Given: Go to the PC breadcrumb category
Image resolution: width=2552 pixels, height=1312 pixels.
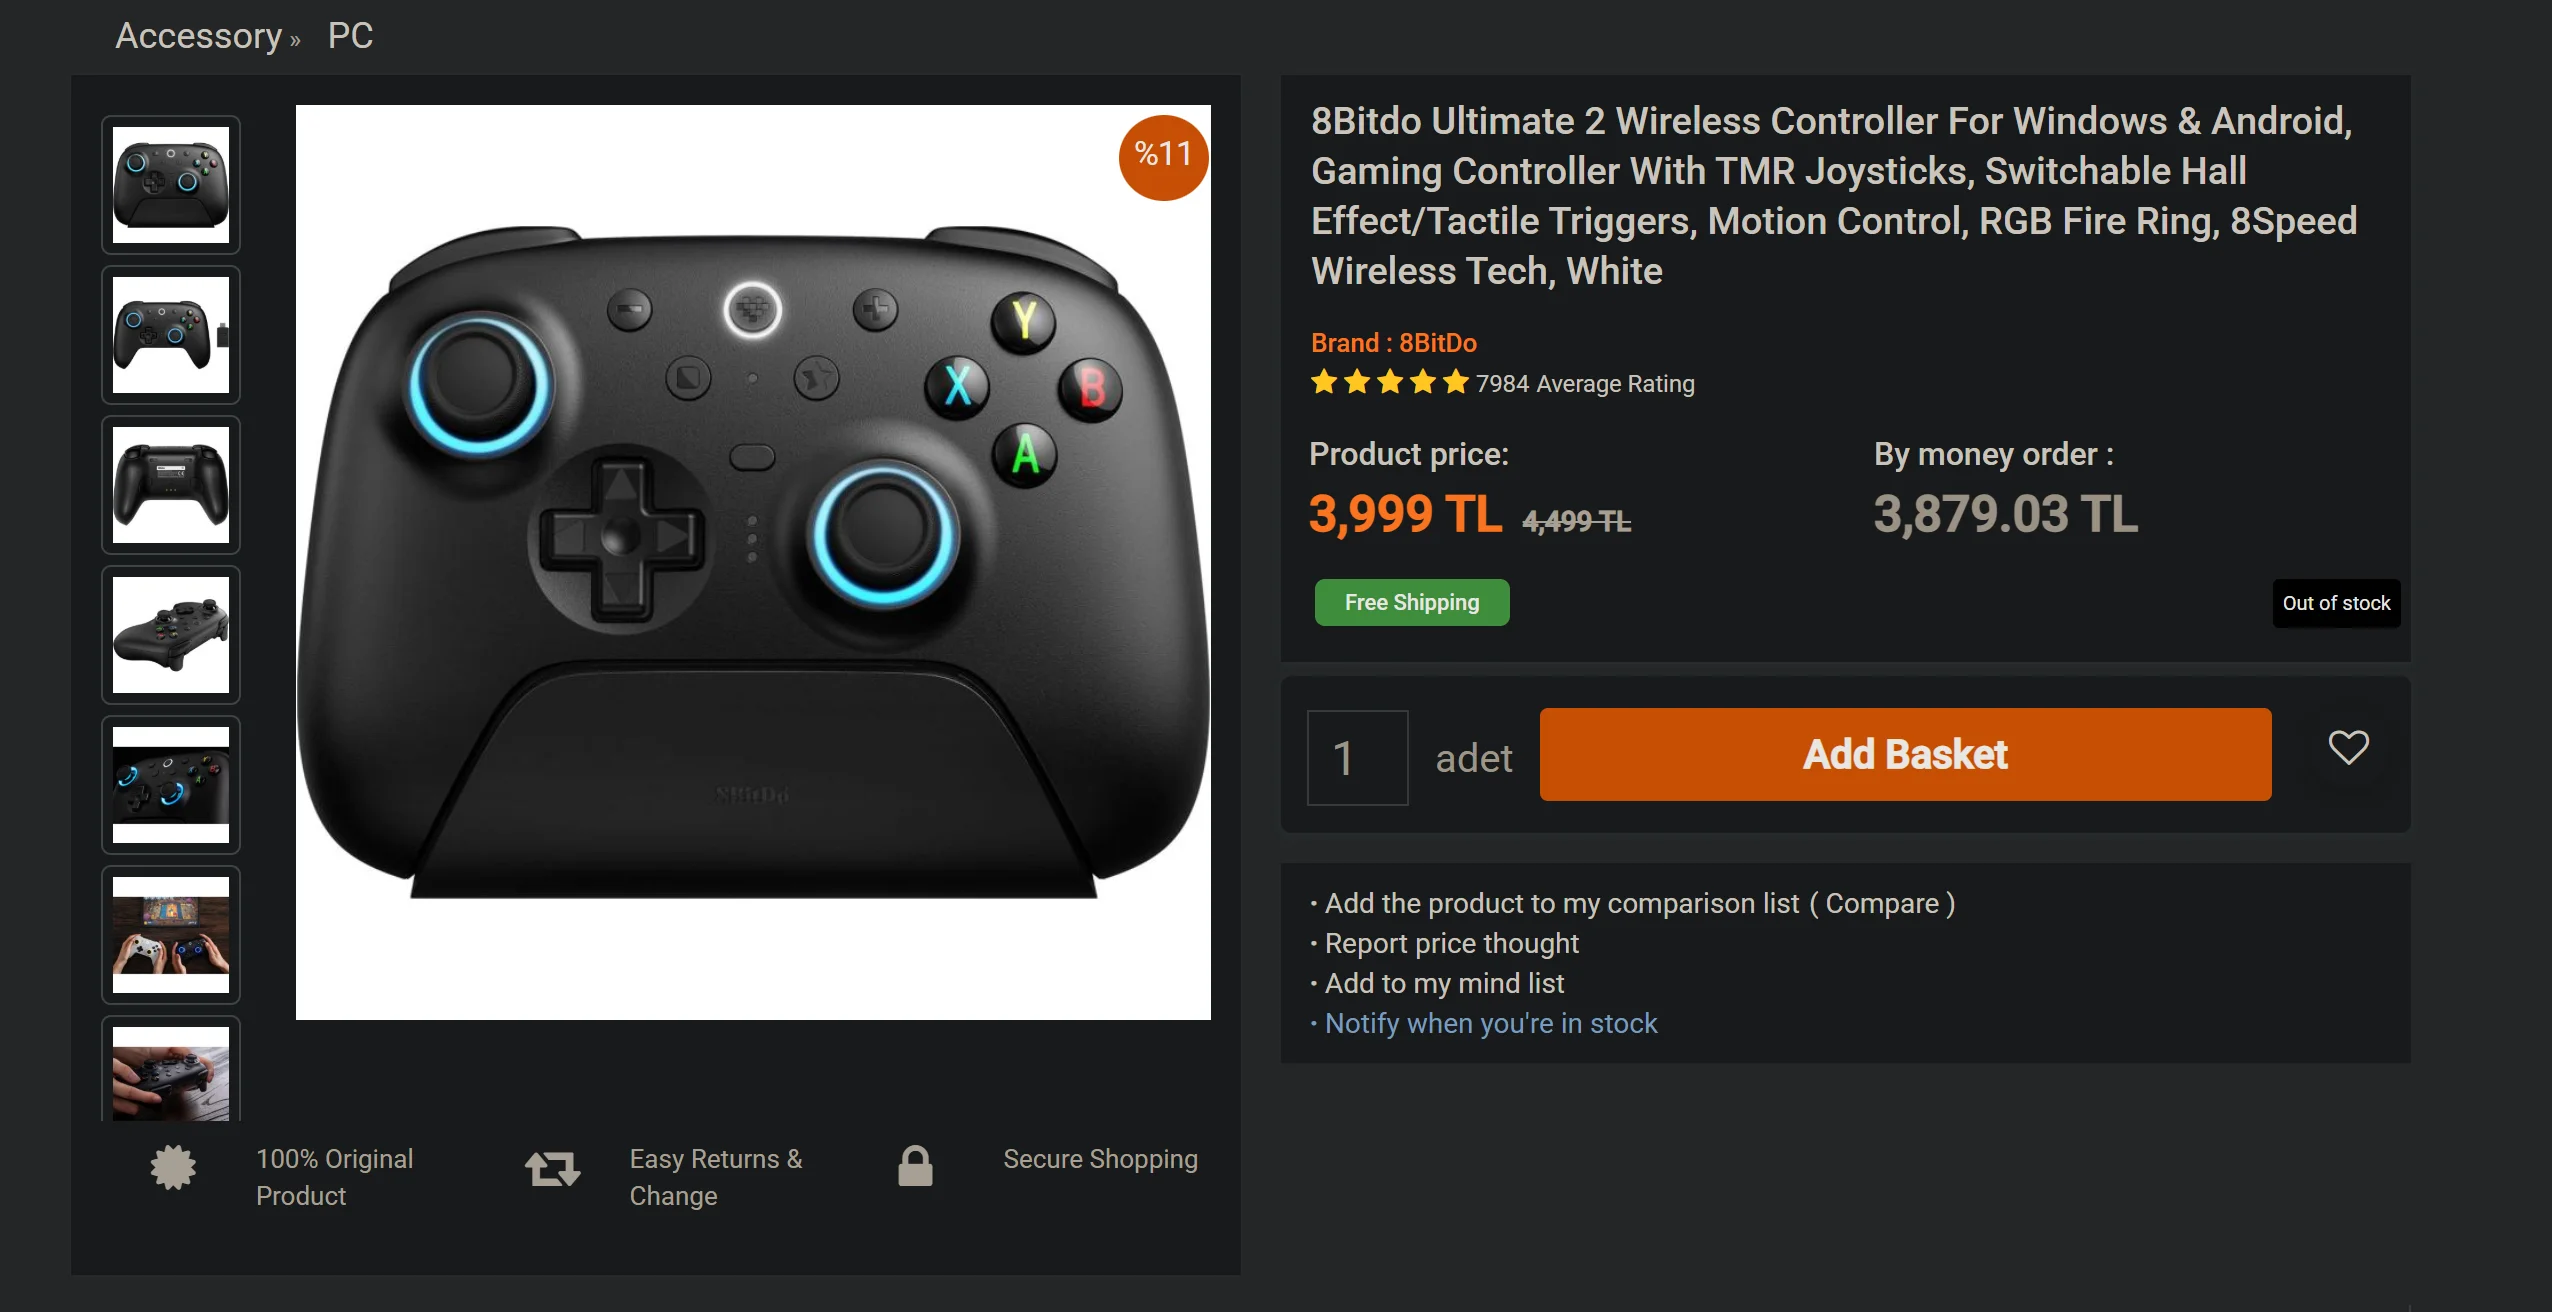Looking at the screenshot, I should 350,36.
